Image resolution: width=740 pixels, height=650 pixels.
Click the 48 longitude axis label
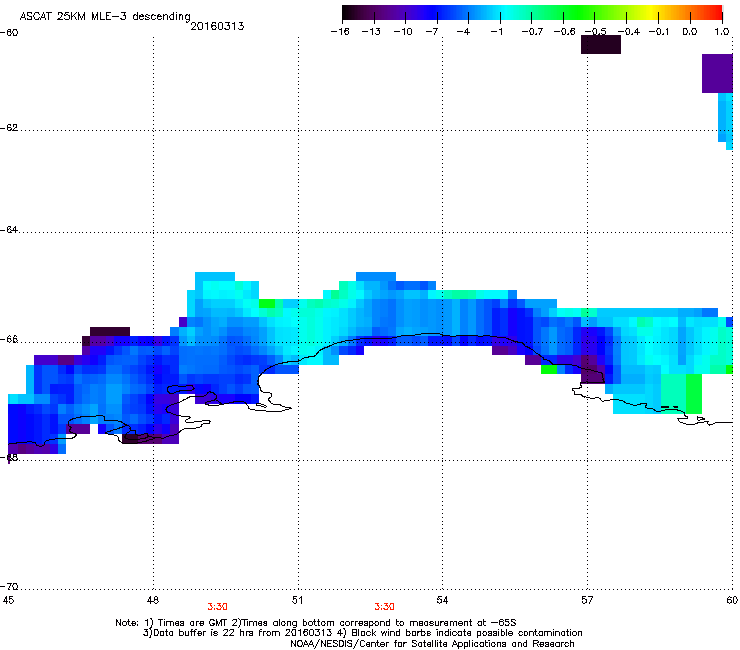pyautogui.click(x=152, y=600)
